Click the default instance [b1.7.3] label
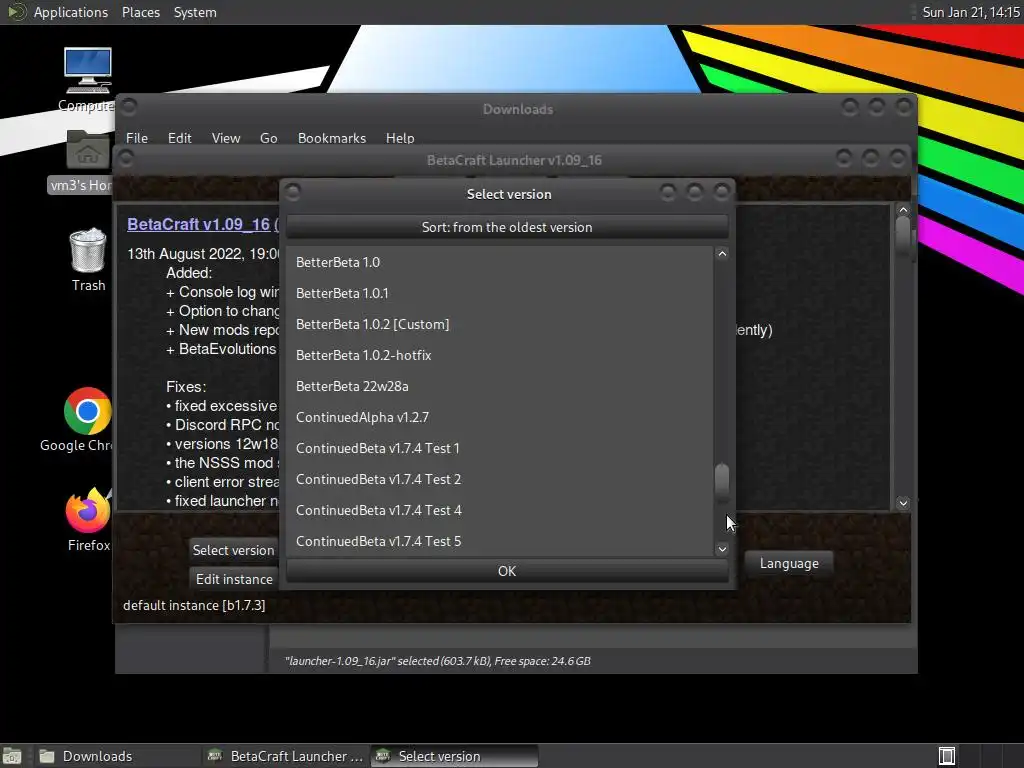The height and width of the screenshot is (768, 1024). click(x=194, y=605)
